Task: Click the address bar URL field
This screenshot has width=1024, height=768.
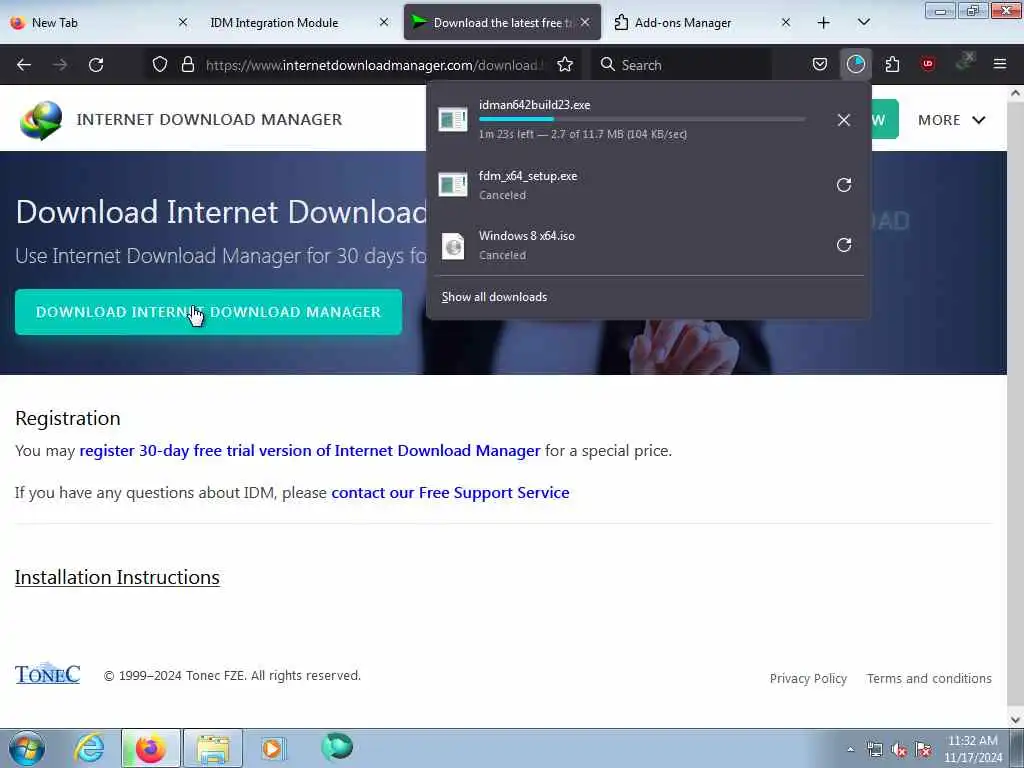Action: coord(372,65)
